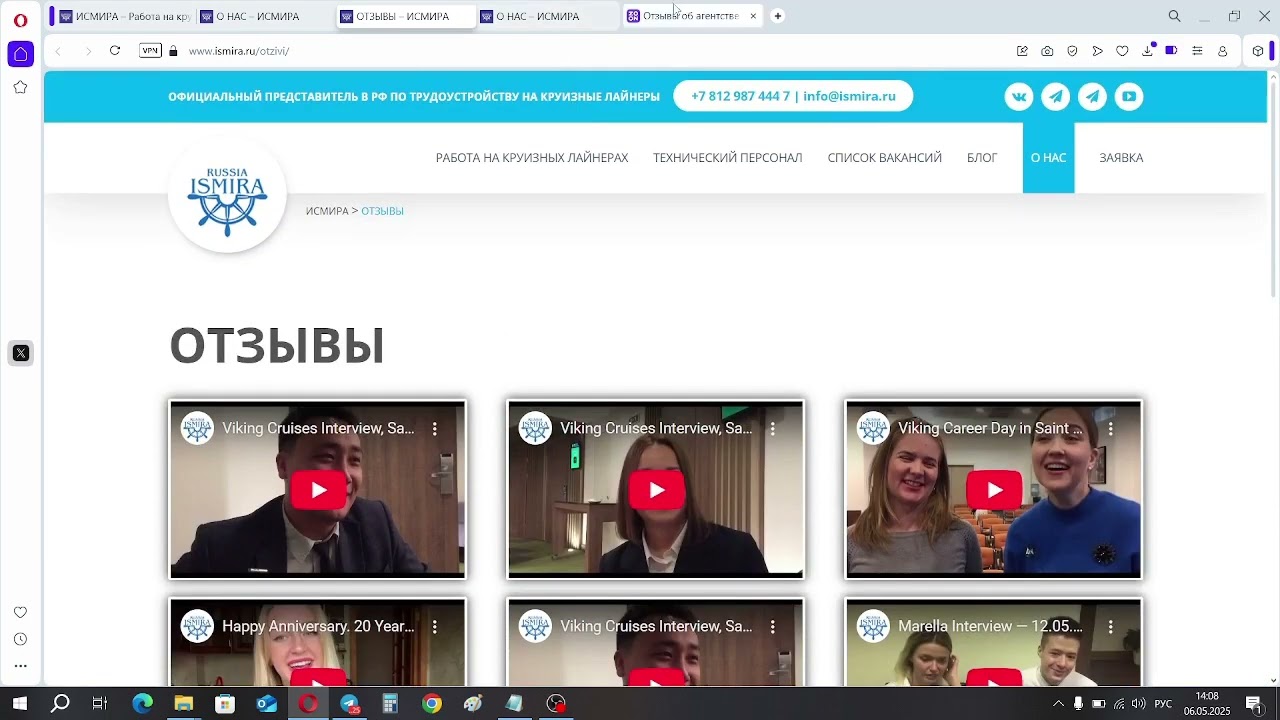Viewport: 1280px width, 720px height.
Task: Open the Windows Start menu
Action: coord(20,704)
